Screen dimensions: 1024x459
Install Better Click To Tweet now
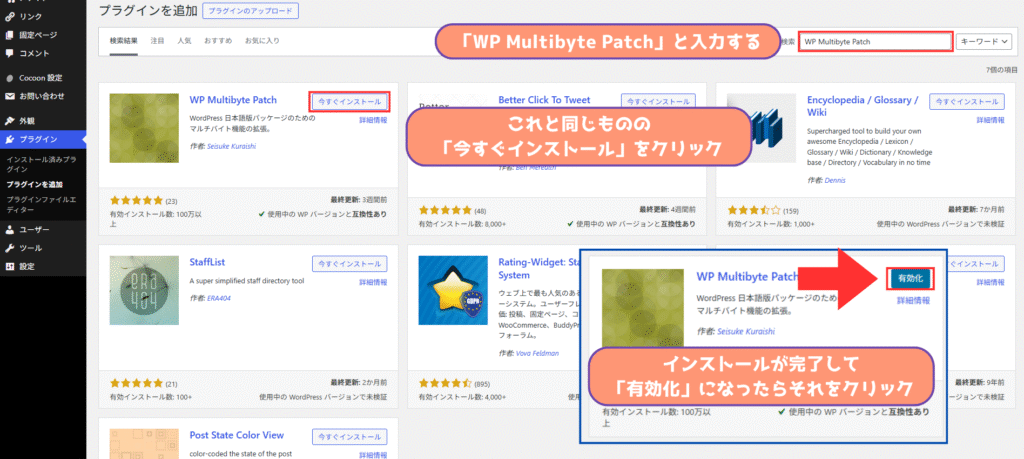coord(658,102)
